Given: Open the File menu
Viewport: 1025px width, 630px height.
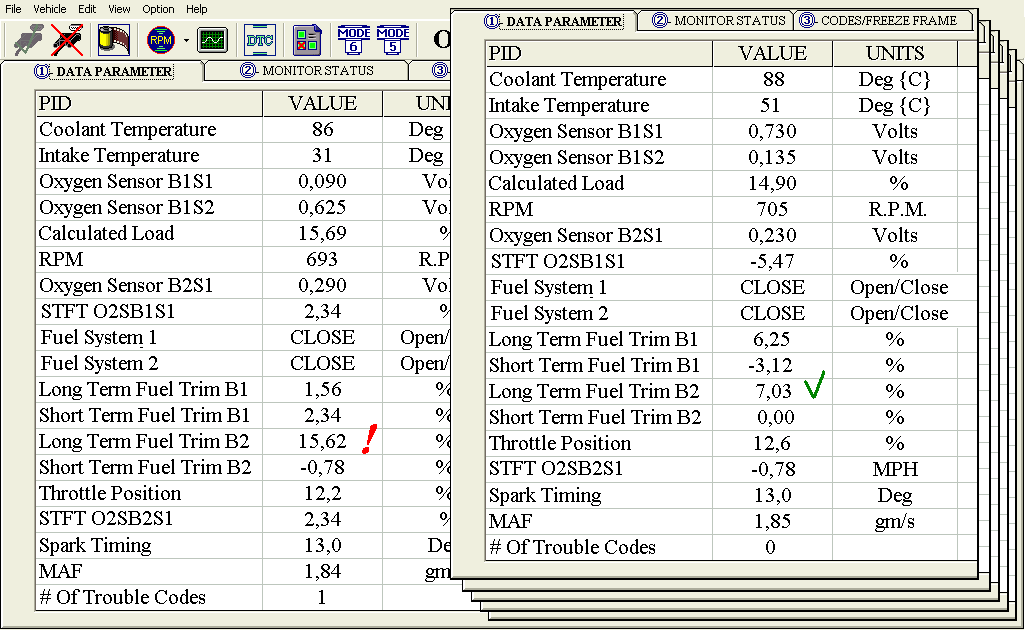Looking at the screenshot, I should click(13, 9).
